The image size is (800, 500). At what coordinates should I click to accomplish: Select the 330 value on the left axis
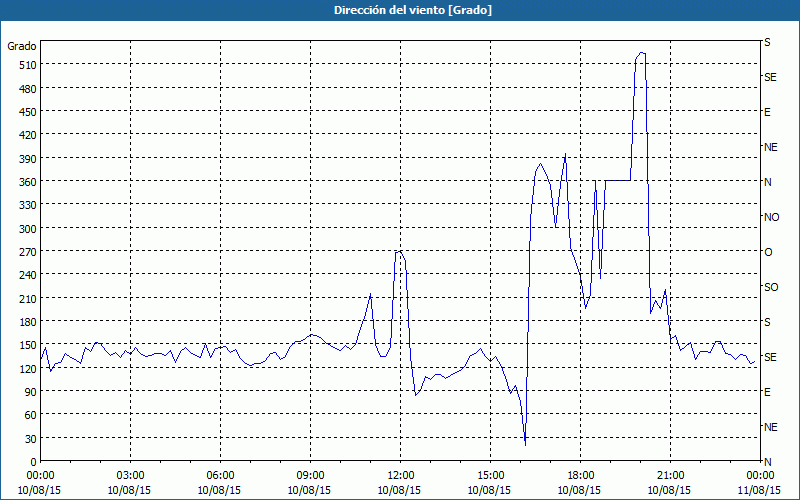tap(28, 205)
